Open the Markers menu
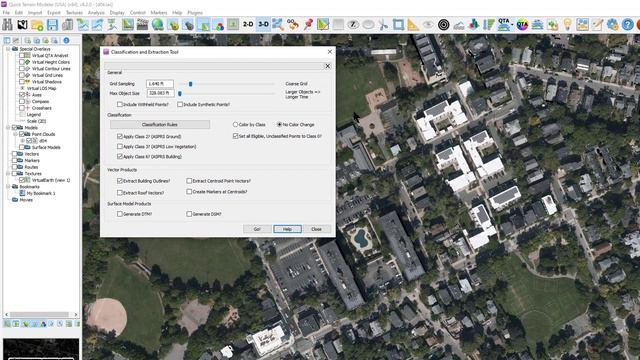This screenshot has height=360, width=640. [x=159, y=13]
